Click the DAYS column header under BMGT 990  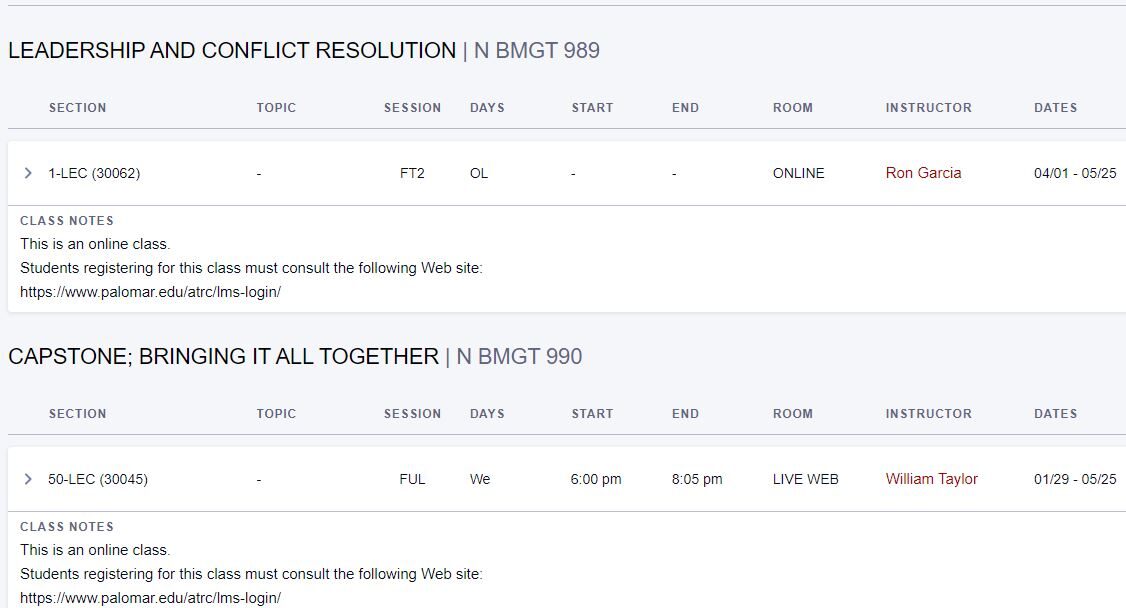[x=487, y=414]
